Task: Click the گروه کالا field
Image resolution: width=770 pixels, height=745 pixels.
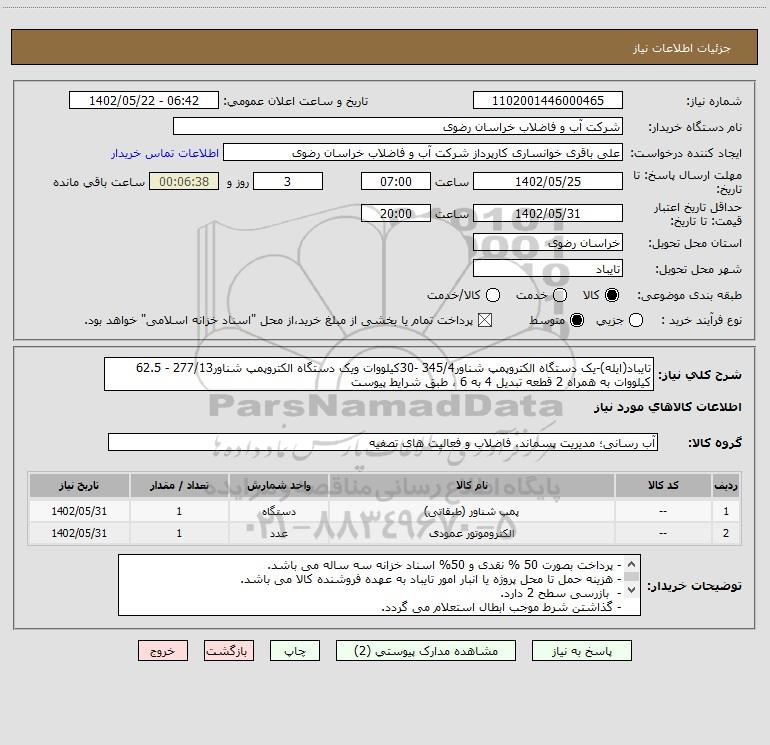Action: click(x=383, y=442)
